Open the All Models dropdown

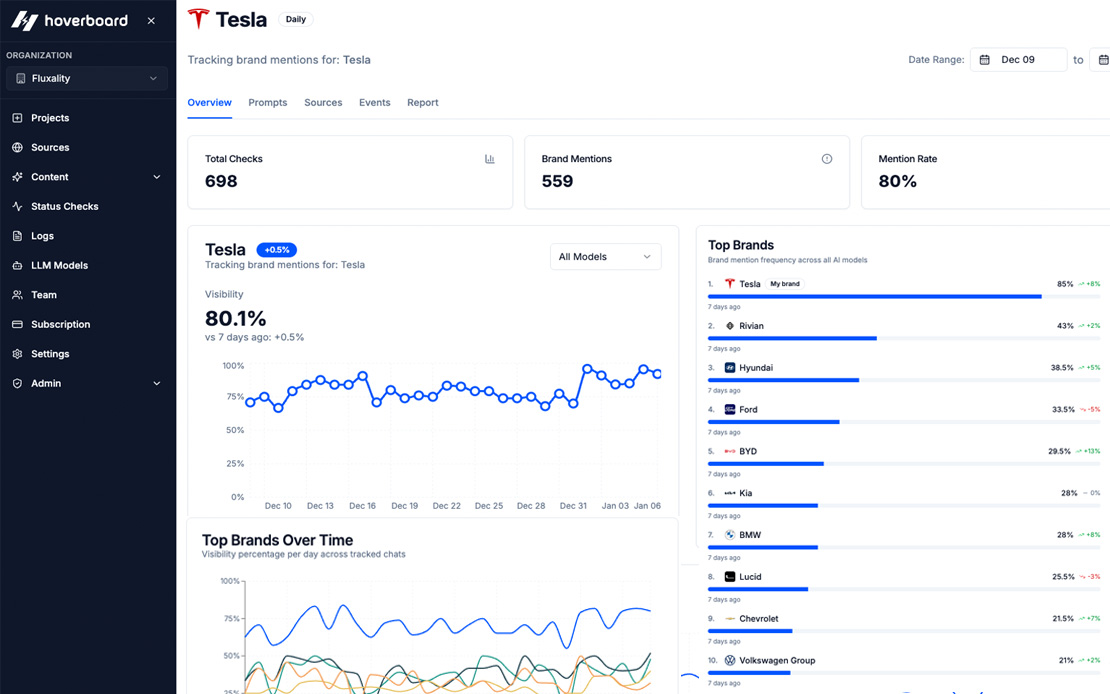(605, 256)
